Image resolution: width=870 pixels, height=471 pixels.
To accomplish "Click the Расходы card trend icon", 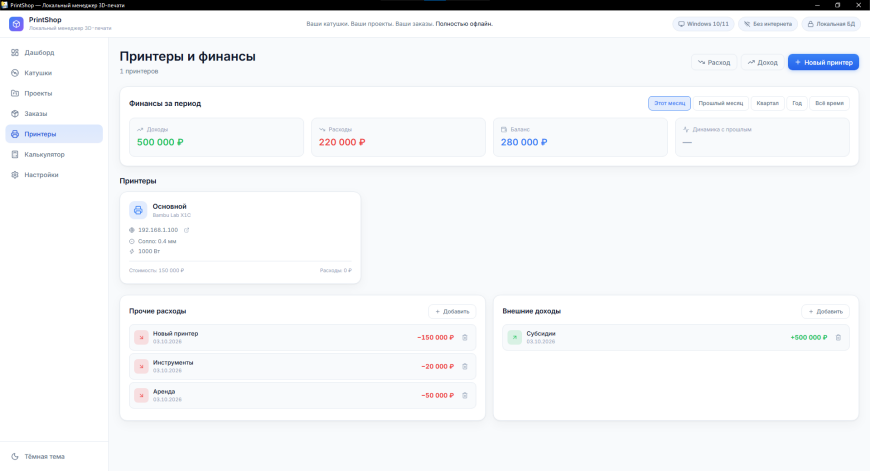I will (322, 129).
